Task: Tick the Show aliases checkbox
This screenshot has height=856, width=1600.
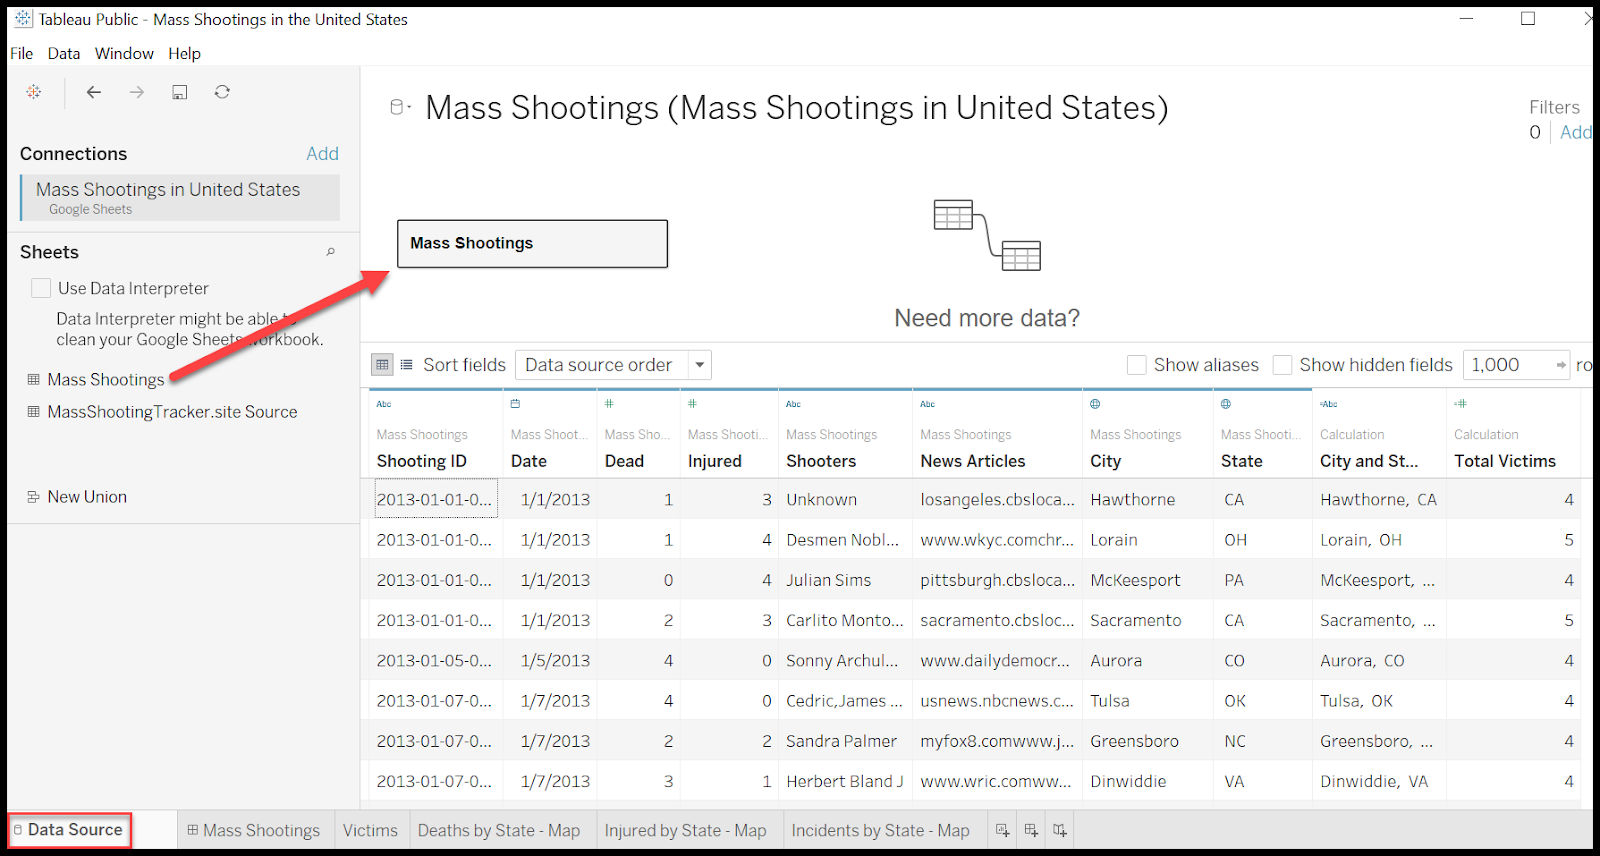Action: [1137, 365]
